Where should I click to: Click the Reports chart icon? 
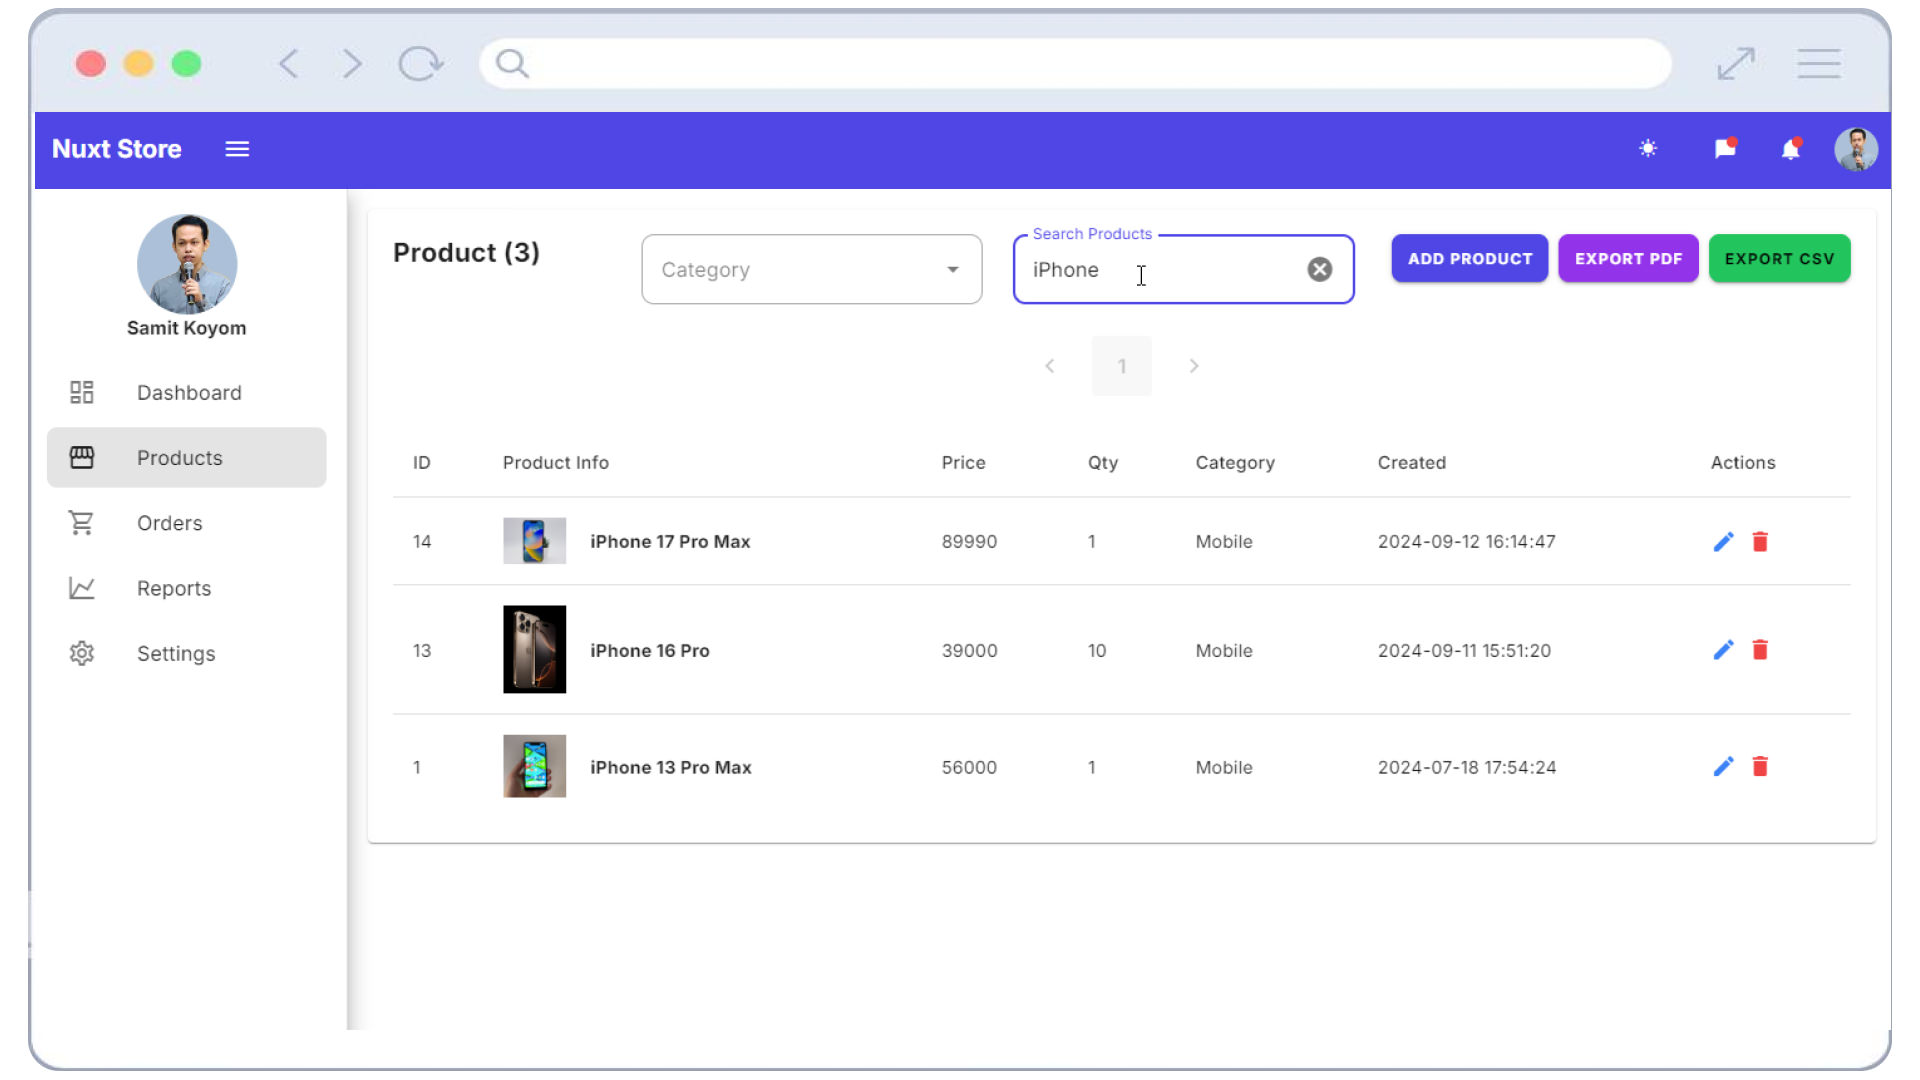pyautogui.click(x=82, y=588)
